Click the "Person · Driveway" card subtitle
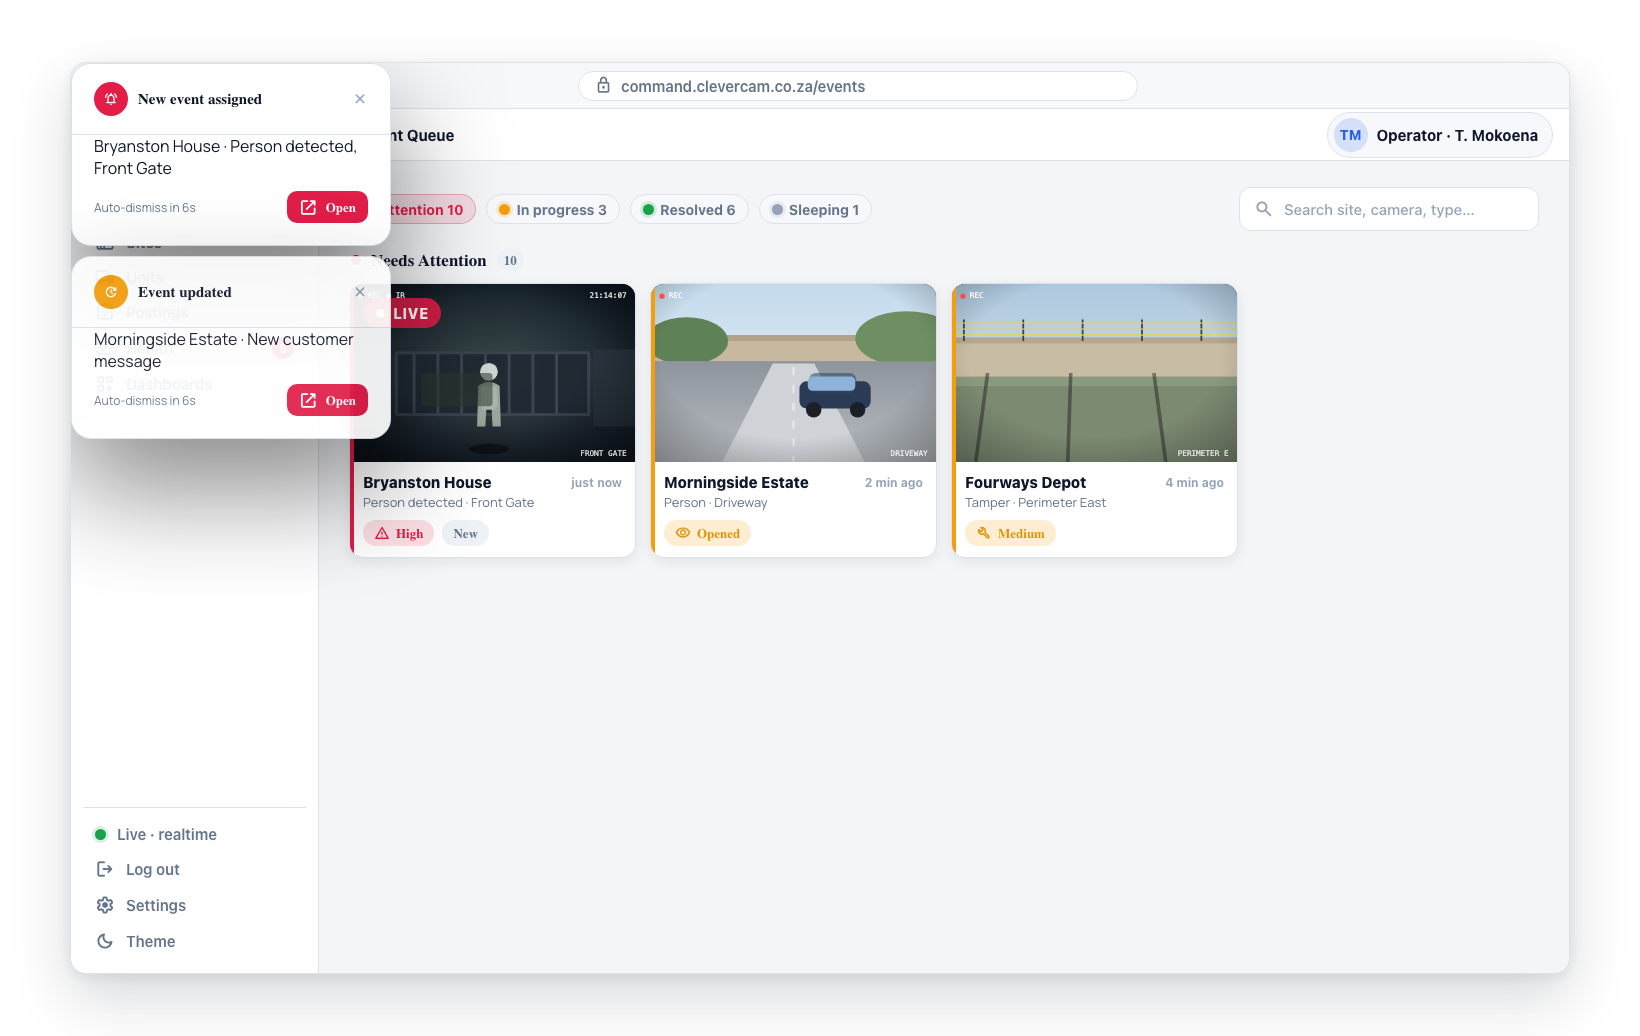Viewport: 1640px width, 1036px height. (715, 503)
